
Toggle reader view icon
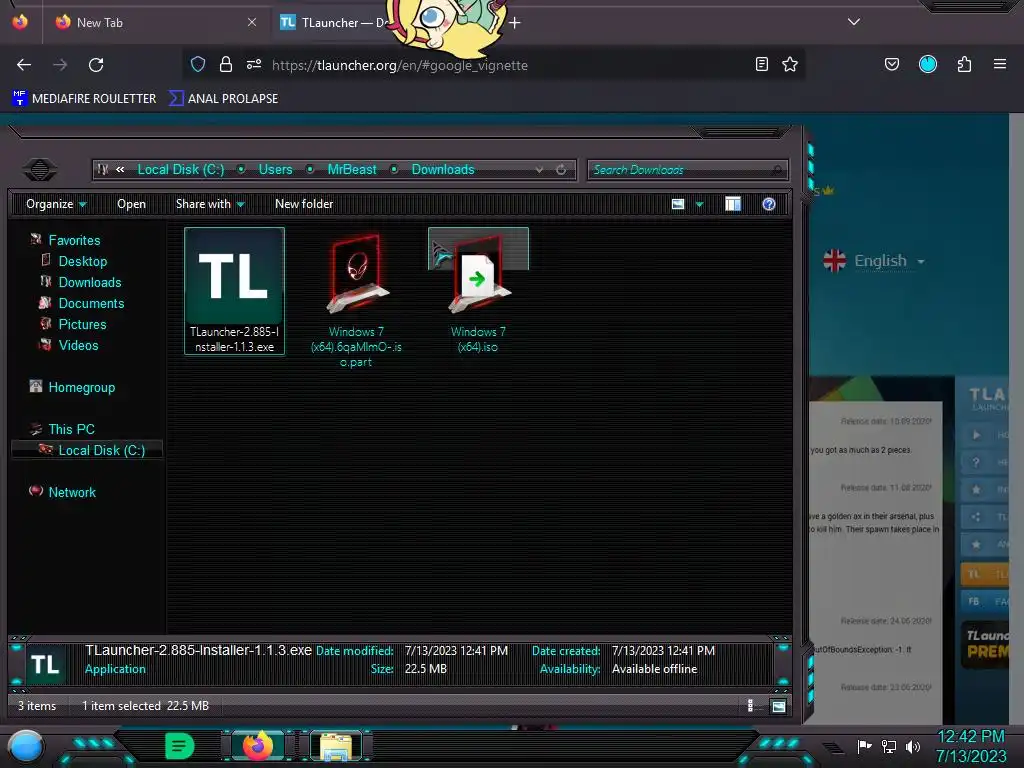761,64
